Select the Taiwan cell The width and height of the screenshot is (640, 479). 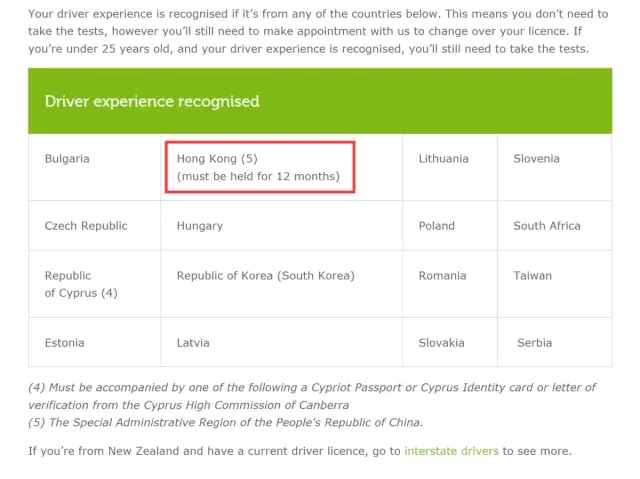pyautogui.click(x=554, y=284)
